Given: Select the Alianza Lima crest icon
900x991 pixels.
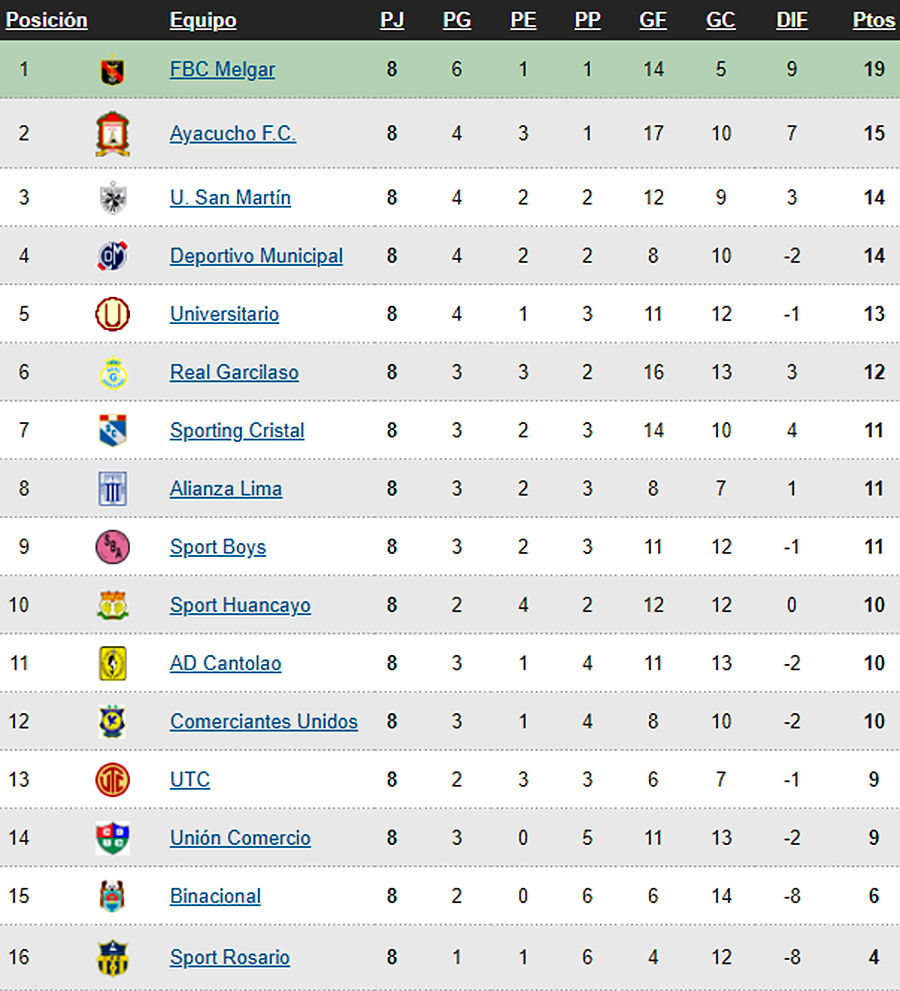Looking at the screenshot, I should (x=112, y=489).
